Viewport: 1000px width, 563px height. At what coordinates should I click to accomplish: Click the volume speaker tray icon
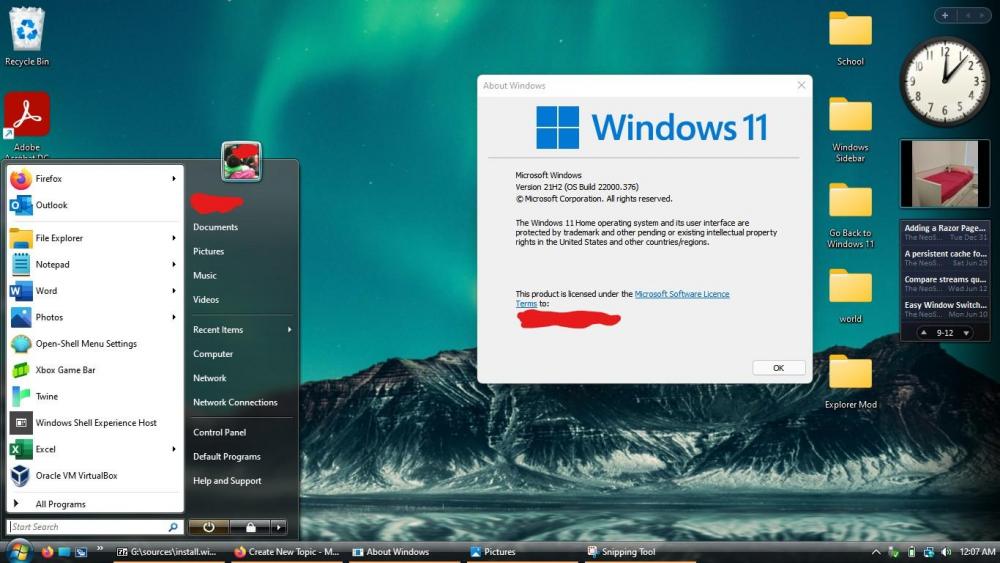945,552
